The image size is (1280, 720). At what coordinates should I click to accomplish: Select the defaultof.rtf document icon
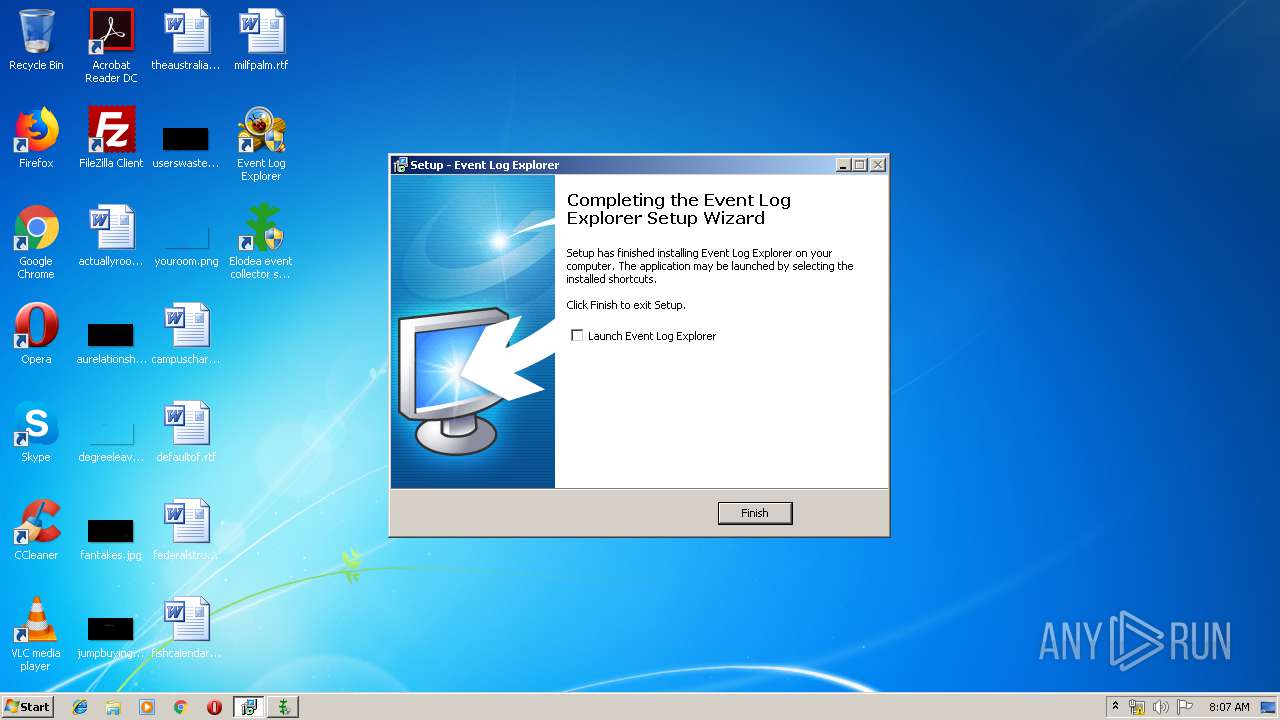point(186,432)
